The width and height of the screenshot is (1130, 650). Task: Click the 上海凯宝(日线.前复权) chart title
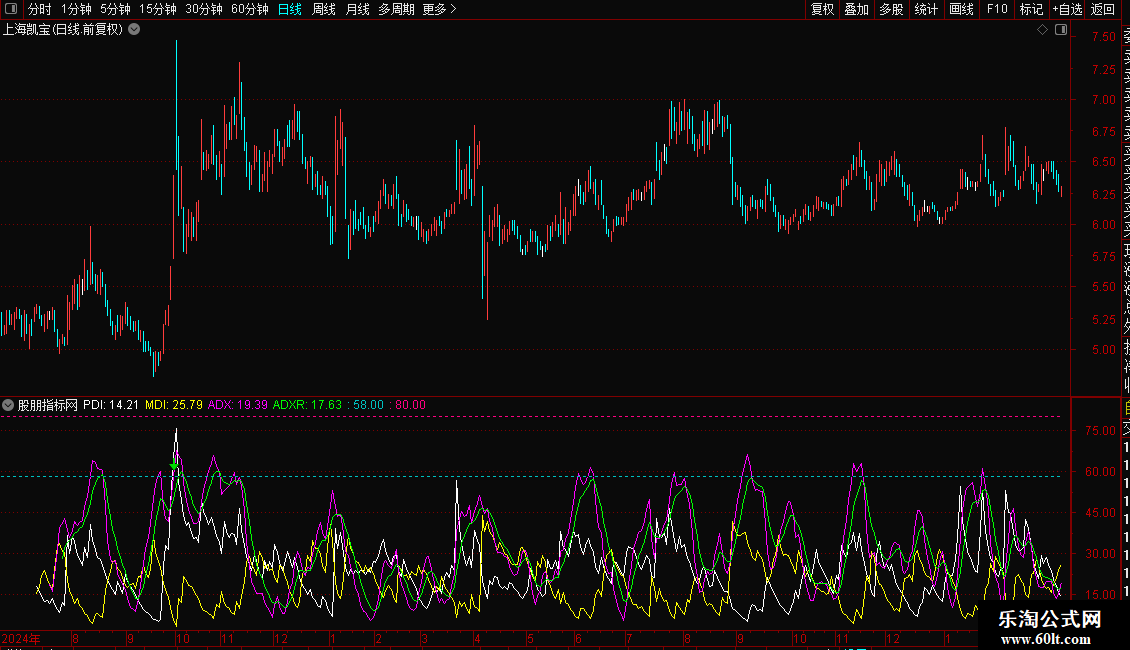63,30
